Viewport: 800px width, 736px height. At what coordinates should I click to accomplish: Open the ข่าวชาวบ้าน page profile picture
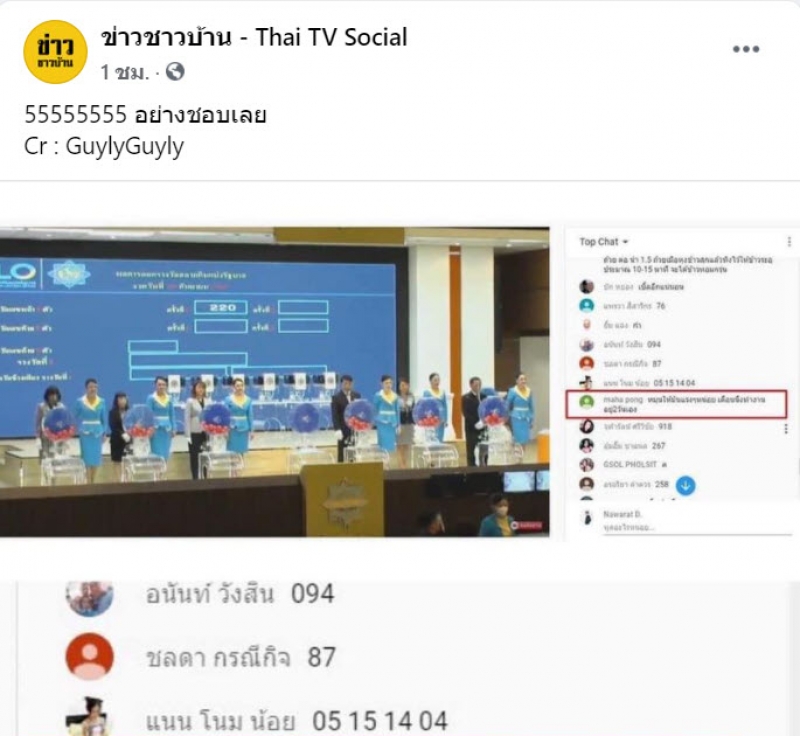56,52
